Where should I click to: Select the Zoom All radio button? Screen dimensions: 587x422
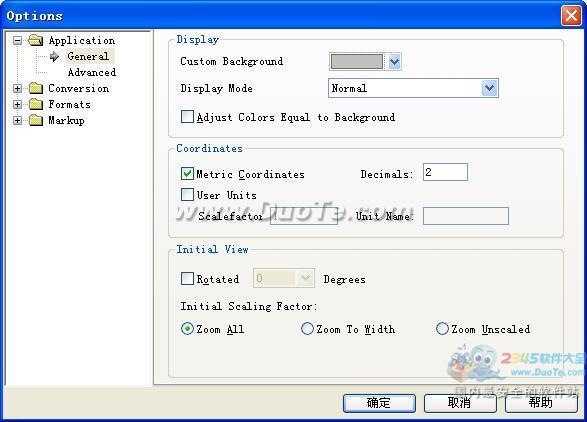(187, 329)
